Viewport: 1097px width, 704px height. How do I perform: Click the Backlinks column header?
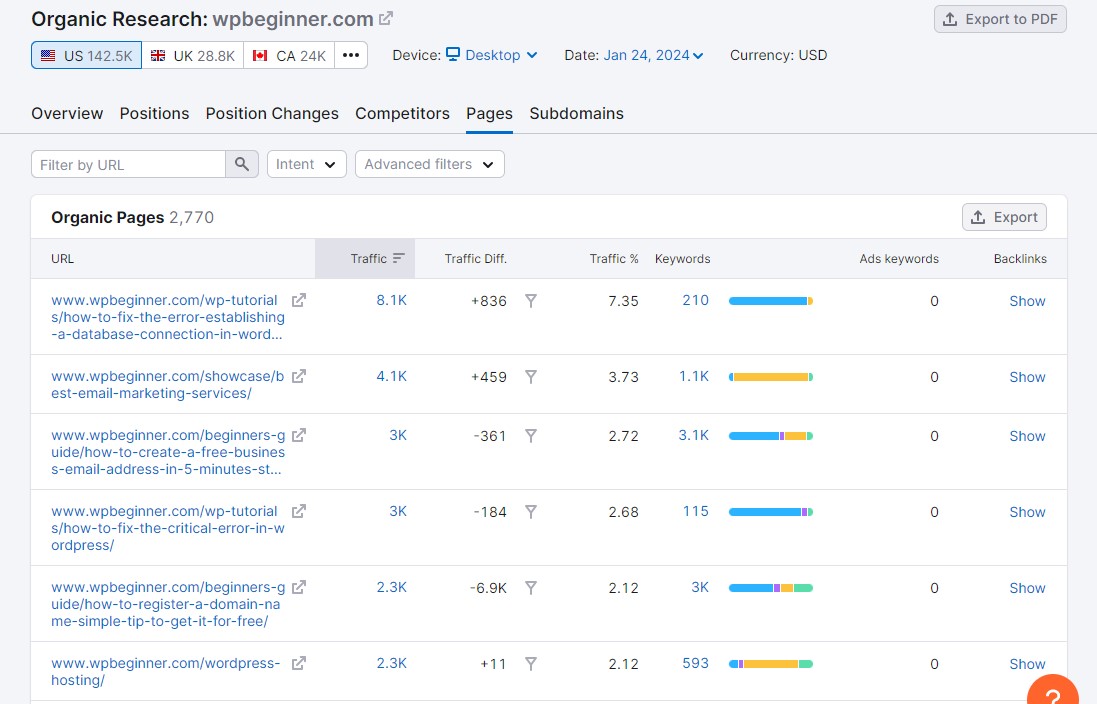click(x=1020, y=259)
